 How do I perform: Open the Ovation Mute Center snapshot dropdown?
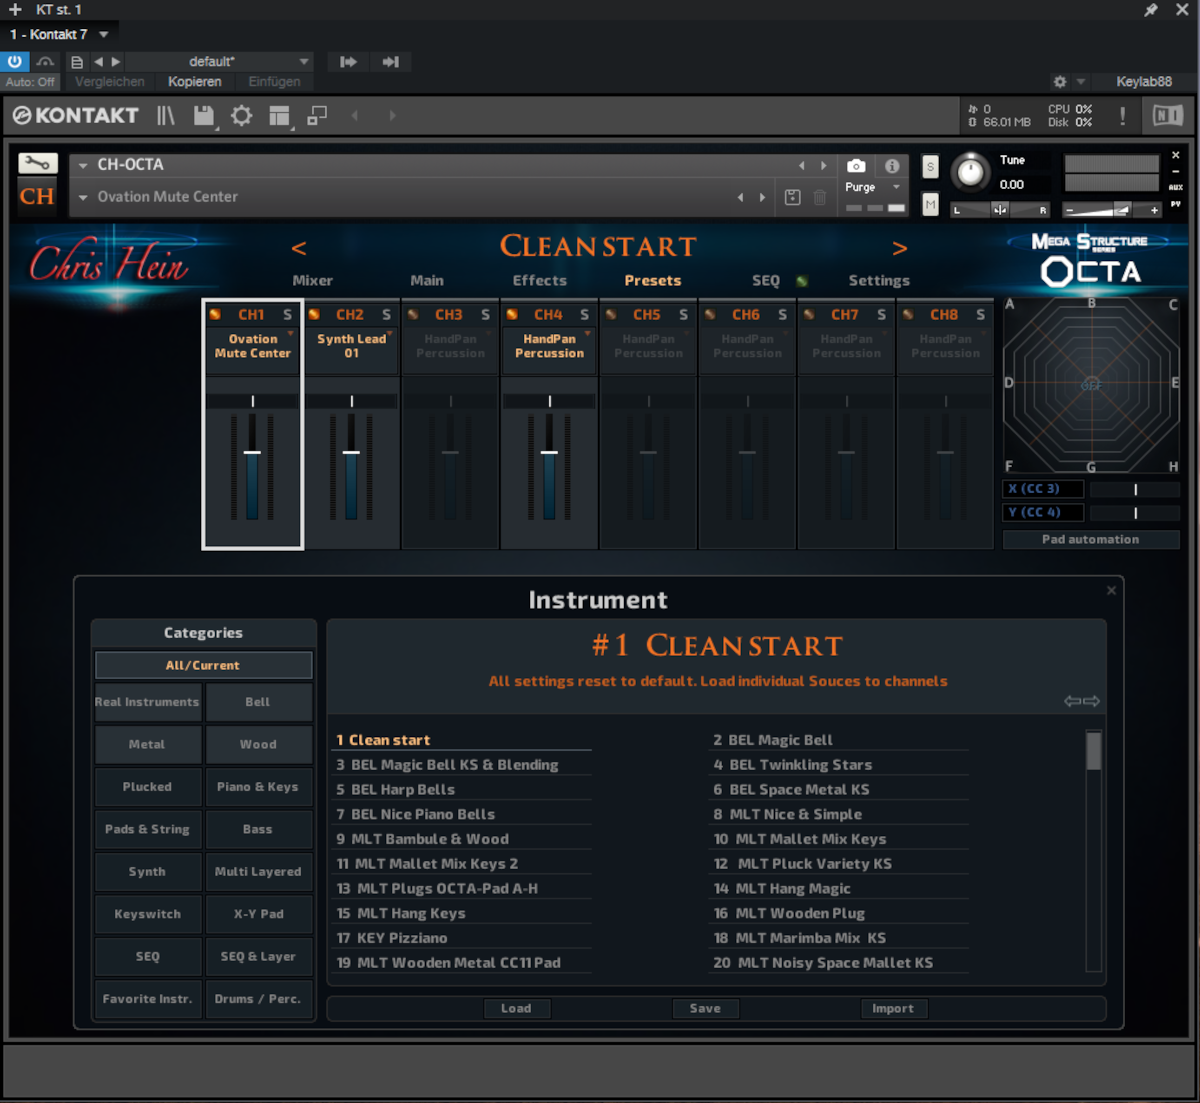click(x=83, y=197)
